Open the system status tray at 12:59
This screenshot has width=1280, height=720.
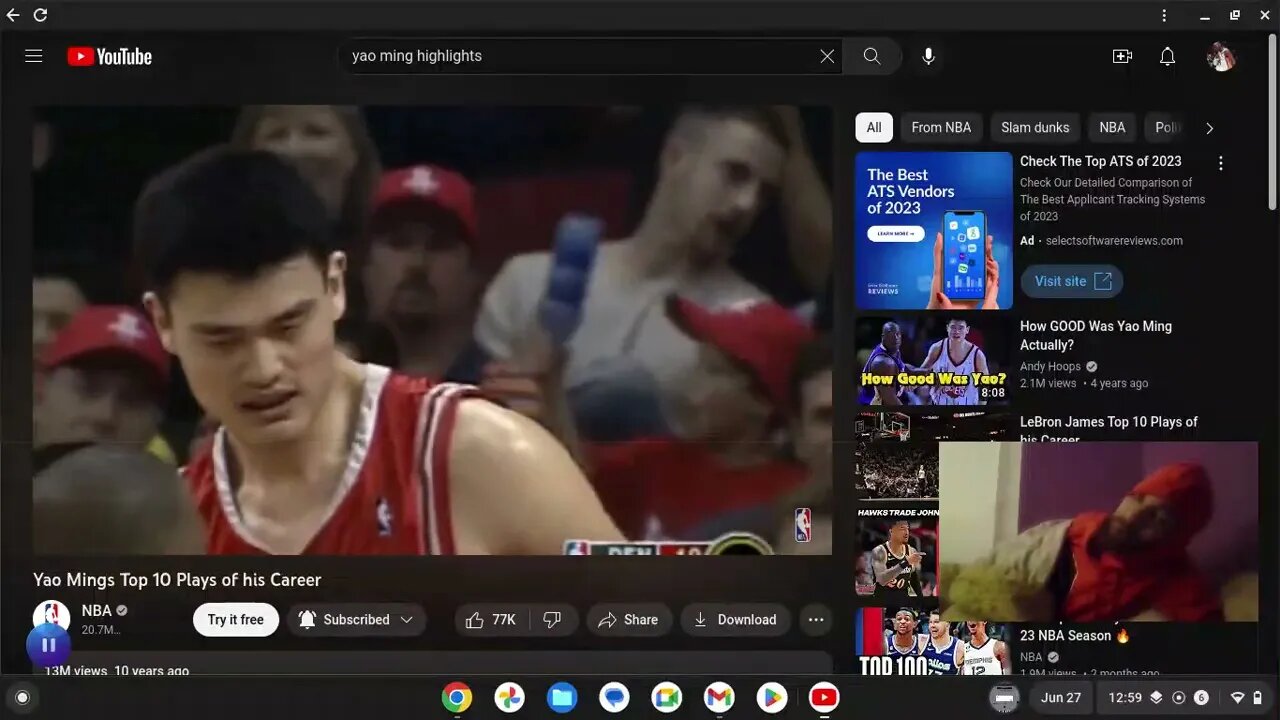1185,698
